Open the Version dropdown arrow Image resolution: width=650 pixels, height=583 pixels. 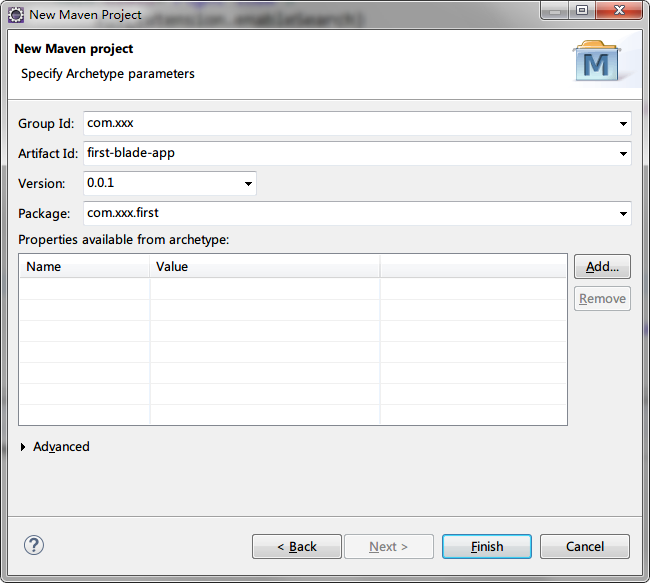point(248,184)
